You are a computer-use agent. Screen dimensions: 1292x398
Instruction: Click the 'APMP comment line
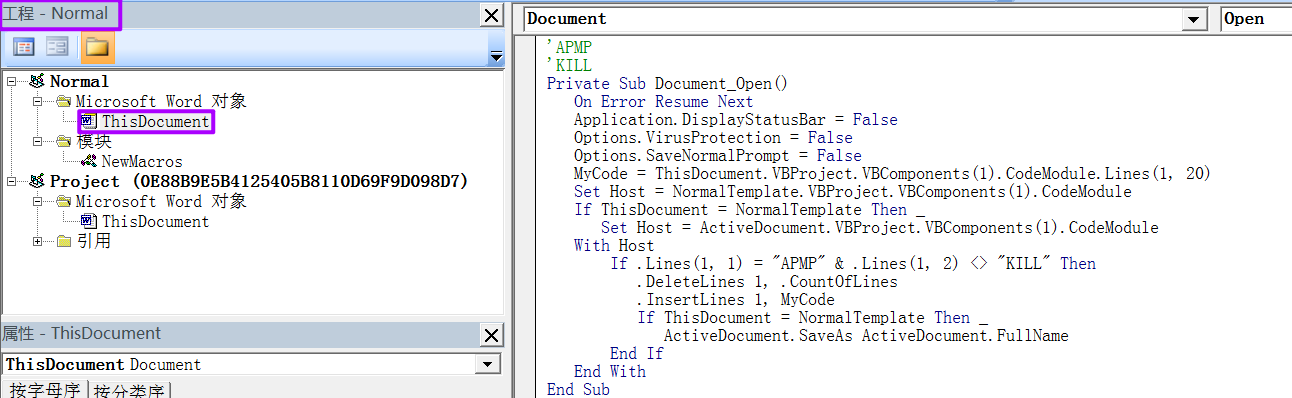[x=569, y=48]
